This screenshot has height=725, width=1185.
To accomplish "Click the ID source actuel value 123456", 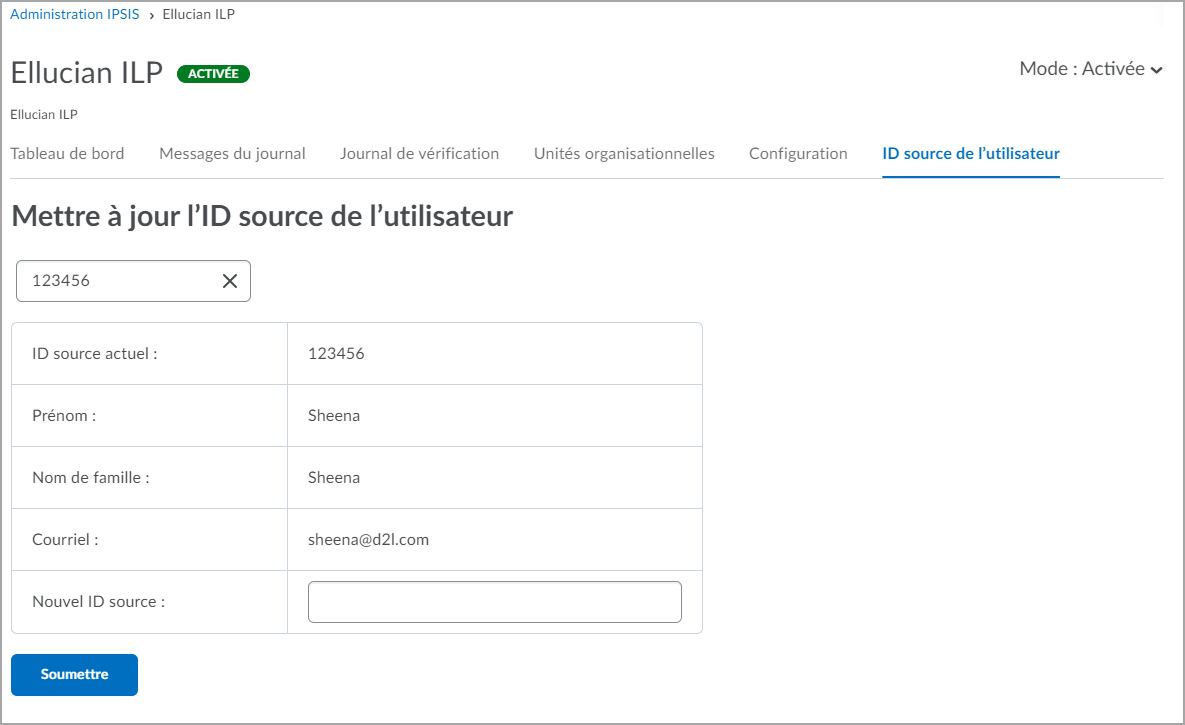I will (x=336, y=354).
